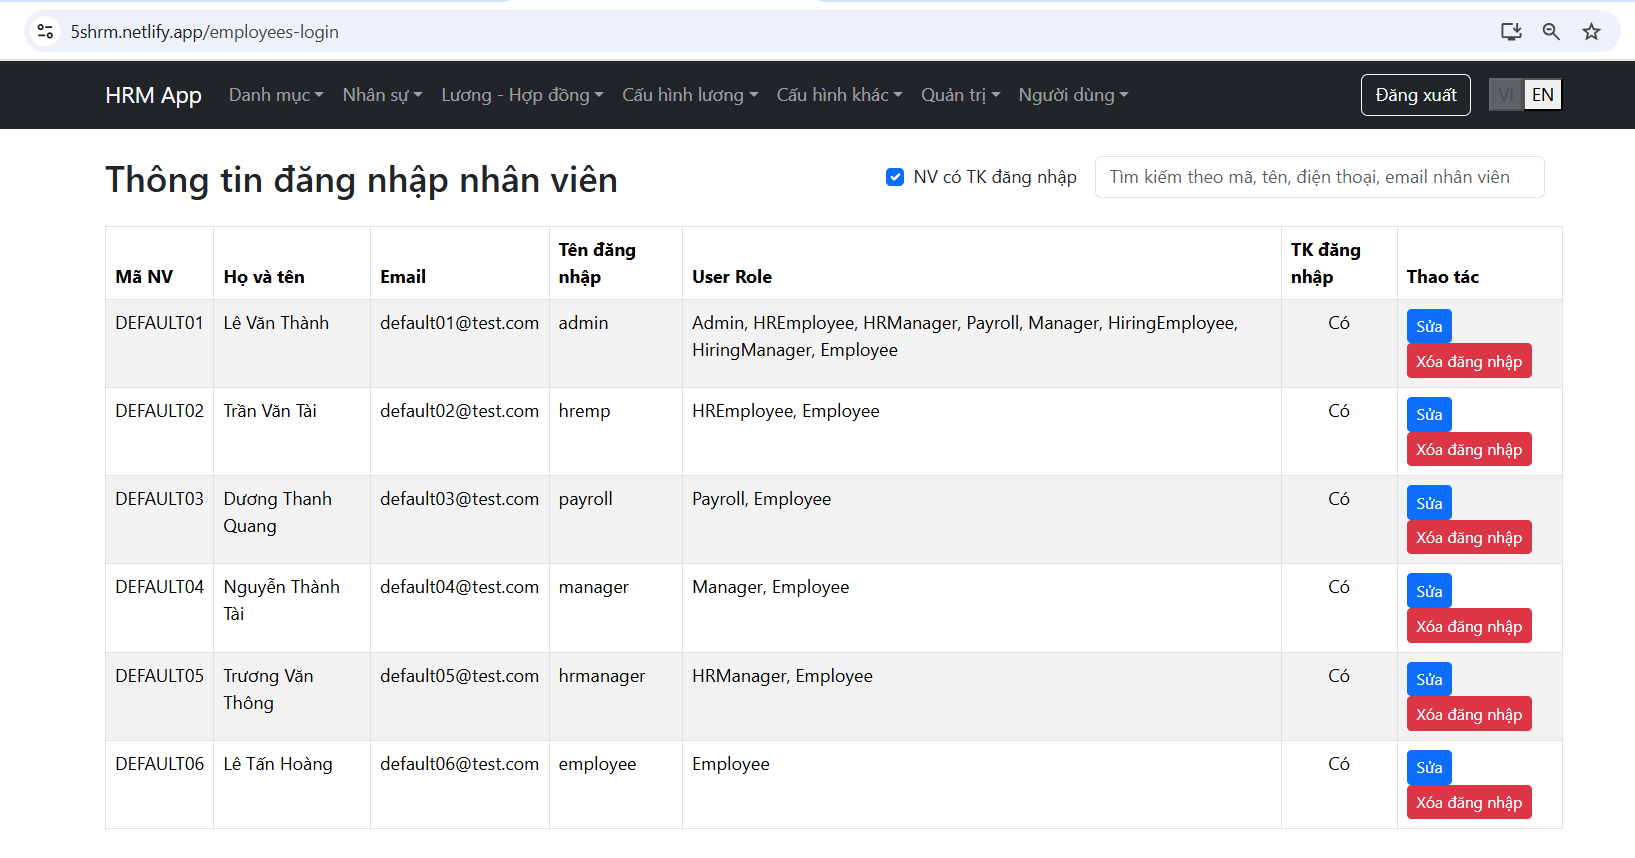The width and height of the screenshot is (1635, 858).
Task: Expand Cấu hình khác dropdown
Action: (839, 95)
